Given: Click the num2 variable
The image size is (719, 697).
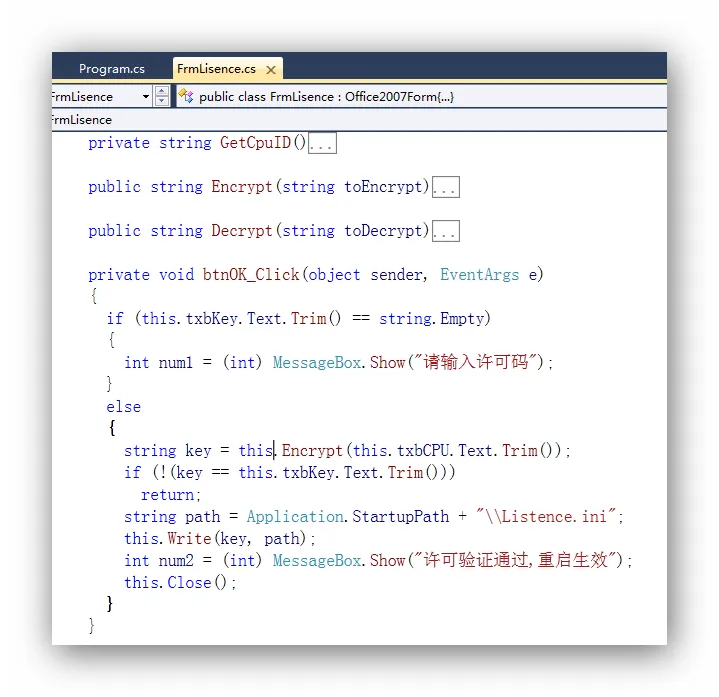Looking at the screenshot, I should click(176, 561).
